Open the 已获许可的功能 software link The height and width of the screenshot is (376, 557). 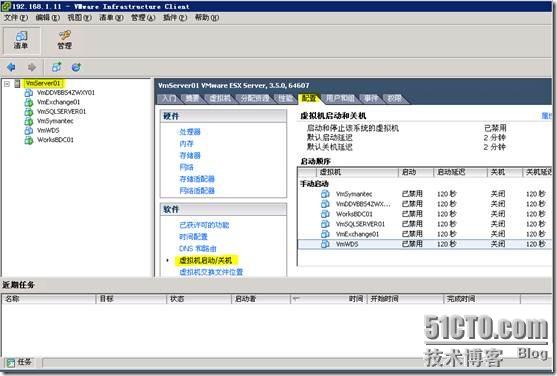(x=204, y=225)
